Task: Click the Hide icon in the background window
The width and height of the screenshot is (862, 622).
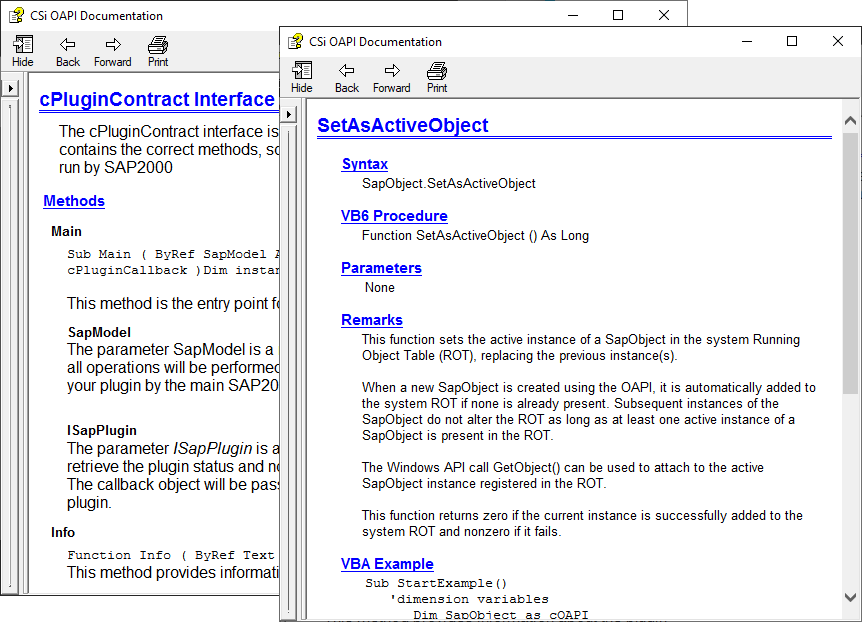Action: point(22,50)
